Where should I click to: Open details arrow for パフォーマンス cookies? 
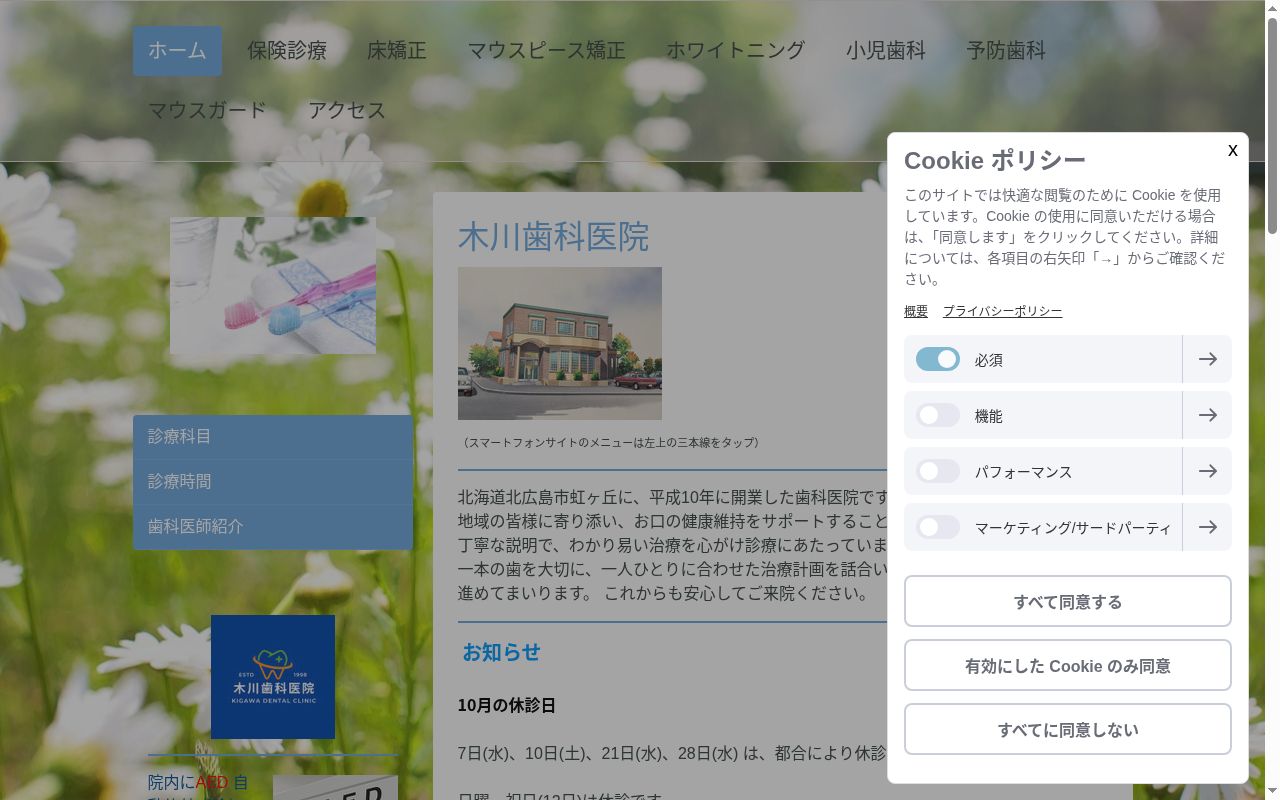(x=1207, y=471)
